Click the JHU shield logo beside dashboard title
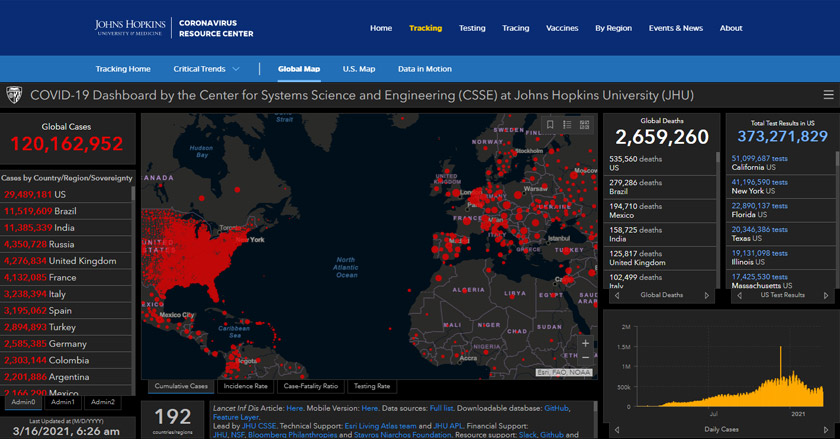The image size is (840, 439). [14, 95]
